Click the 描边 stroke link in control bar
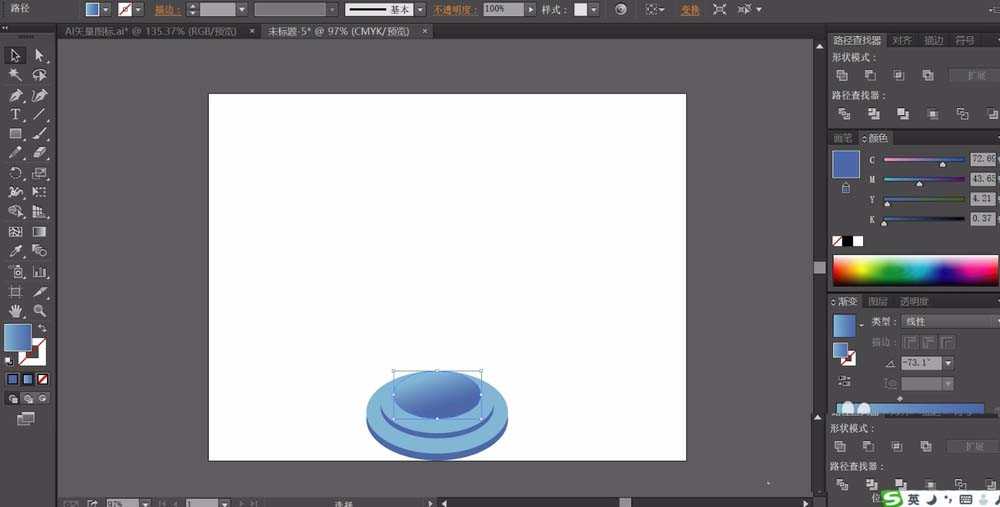This screenshot has width=1000, height=507. (167, 9)
